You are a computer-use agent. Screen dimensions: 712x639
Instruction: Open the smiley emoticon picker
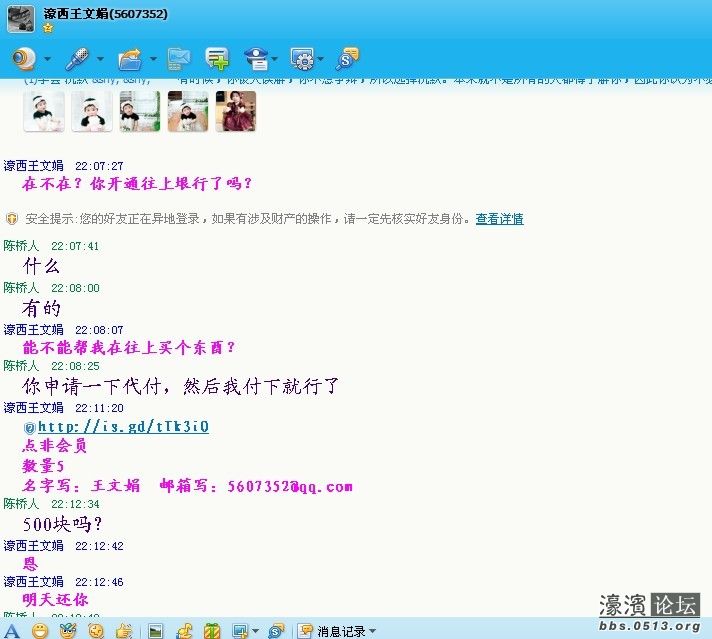click(x=40, y=631)
